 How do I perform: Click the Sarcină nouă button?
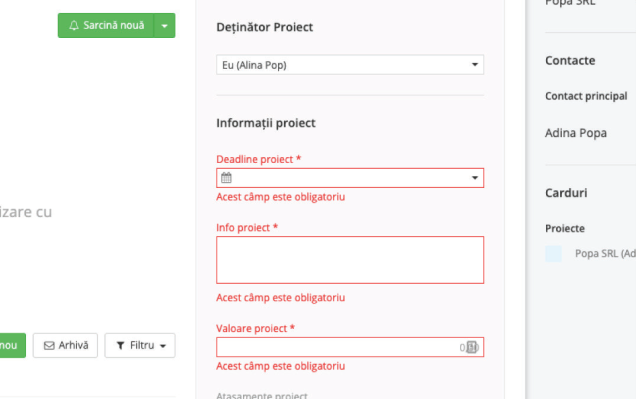tap(106, 26)
